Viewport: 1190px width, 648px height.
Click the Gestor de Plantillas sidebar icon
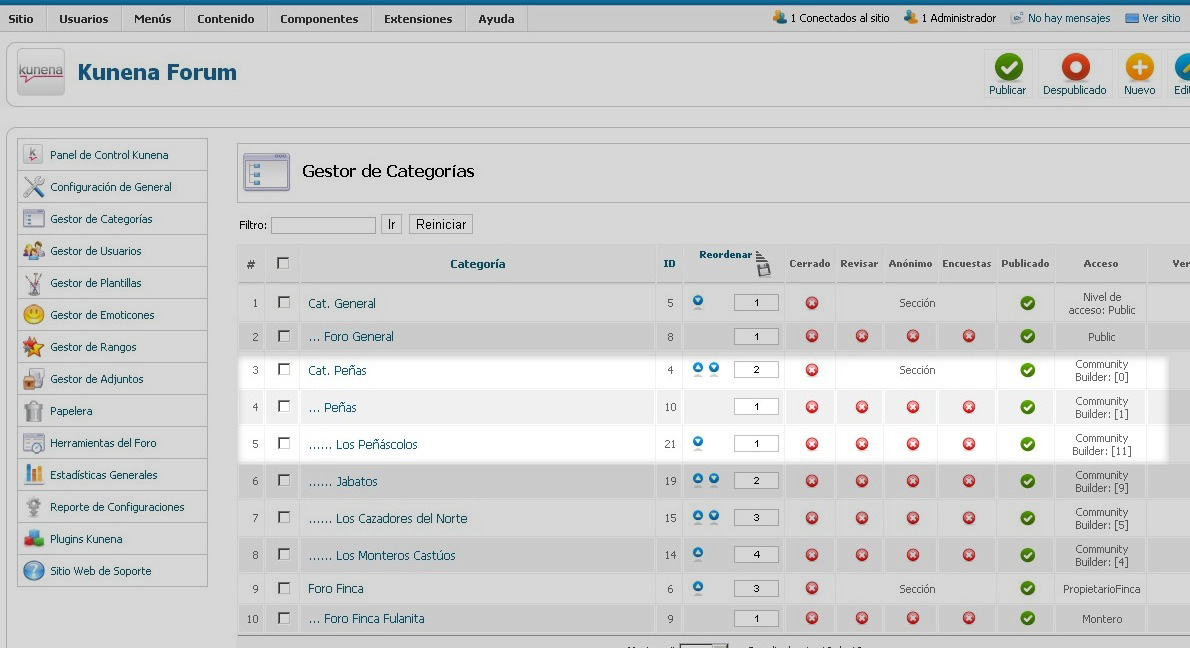[x=33, y=283]
